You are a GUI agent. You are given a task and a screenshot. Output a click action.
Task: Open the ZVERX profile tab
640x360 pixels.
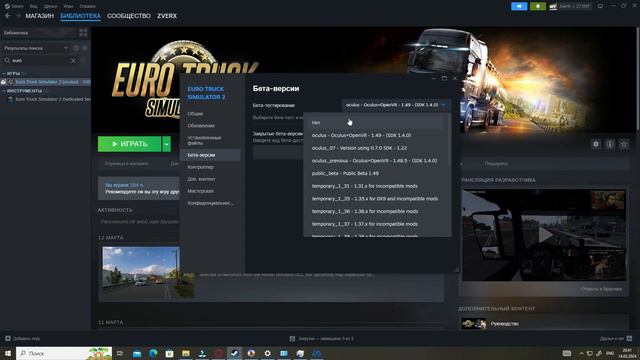coord(167,16)
